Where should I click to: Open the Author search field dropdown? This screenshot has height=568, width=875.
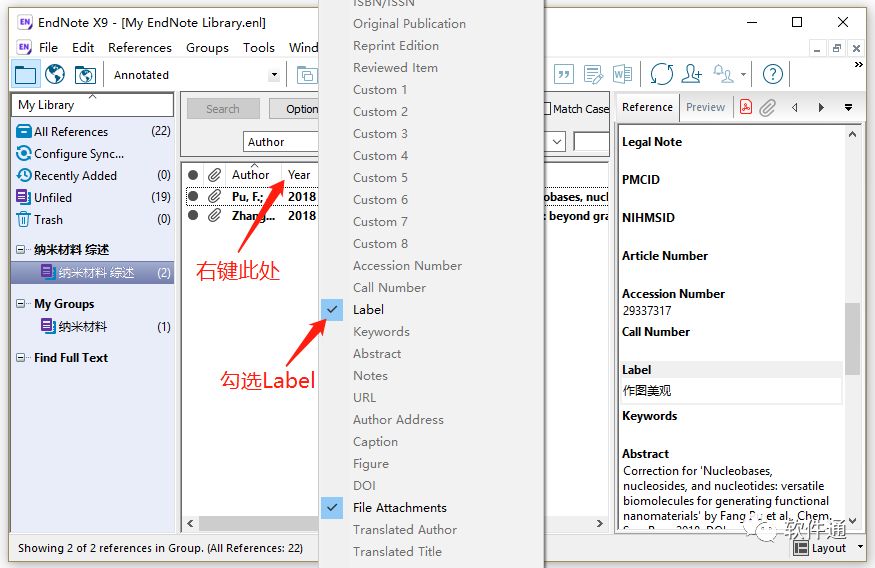pyautogui.click(x=281, y=142)
